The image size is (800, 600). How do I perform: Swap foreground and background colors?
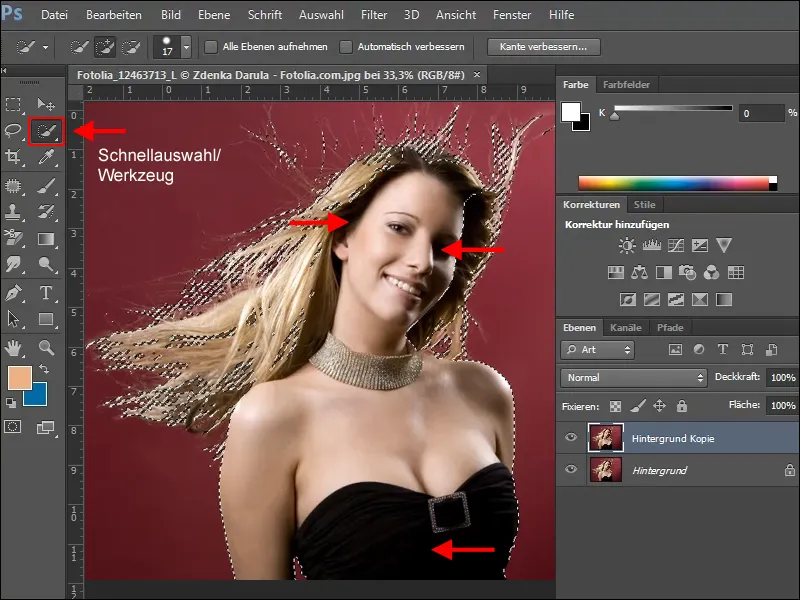click(44, 368)
